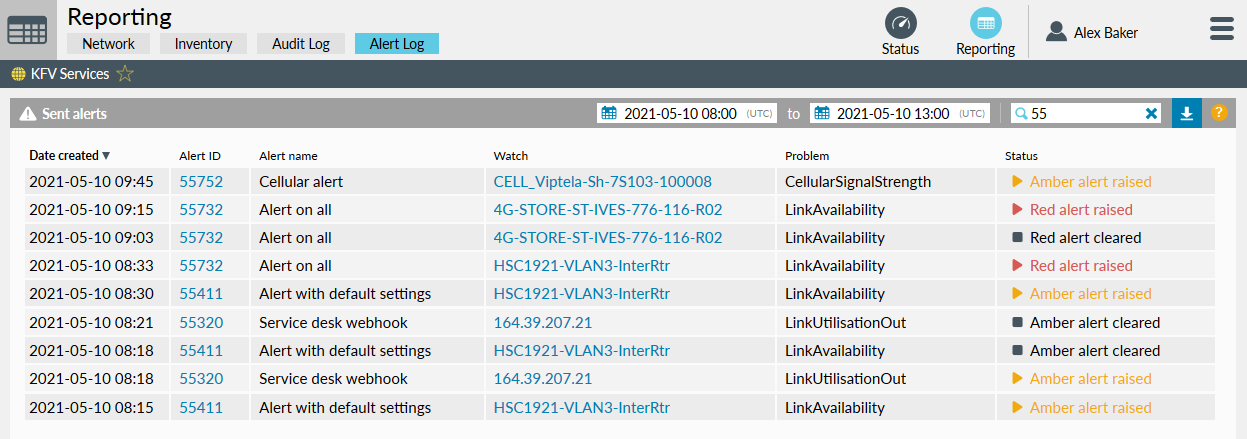
Task: Open HSC1921-VLAN3-InterRtr in the 08:30 row
Action: (582, 294)
